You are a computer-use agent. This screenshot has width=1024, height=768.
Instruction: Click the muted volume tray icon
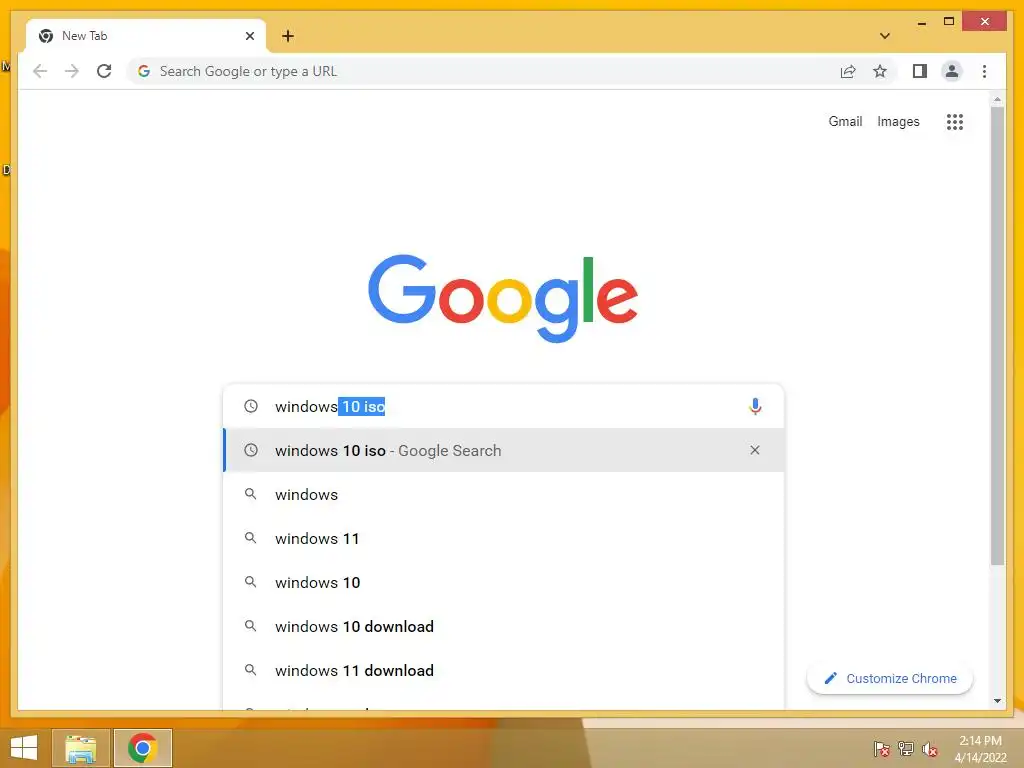tap(930, 749)
